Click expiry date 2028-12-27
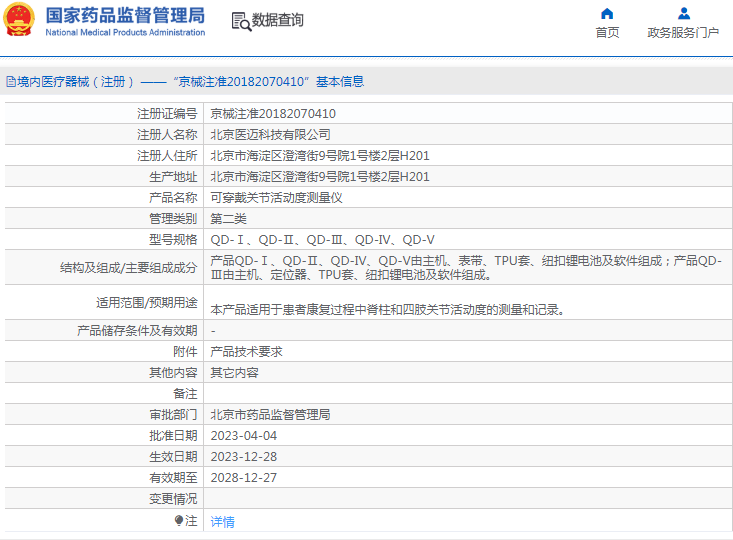 pos(244,478)
